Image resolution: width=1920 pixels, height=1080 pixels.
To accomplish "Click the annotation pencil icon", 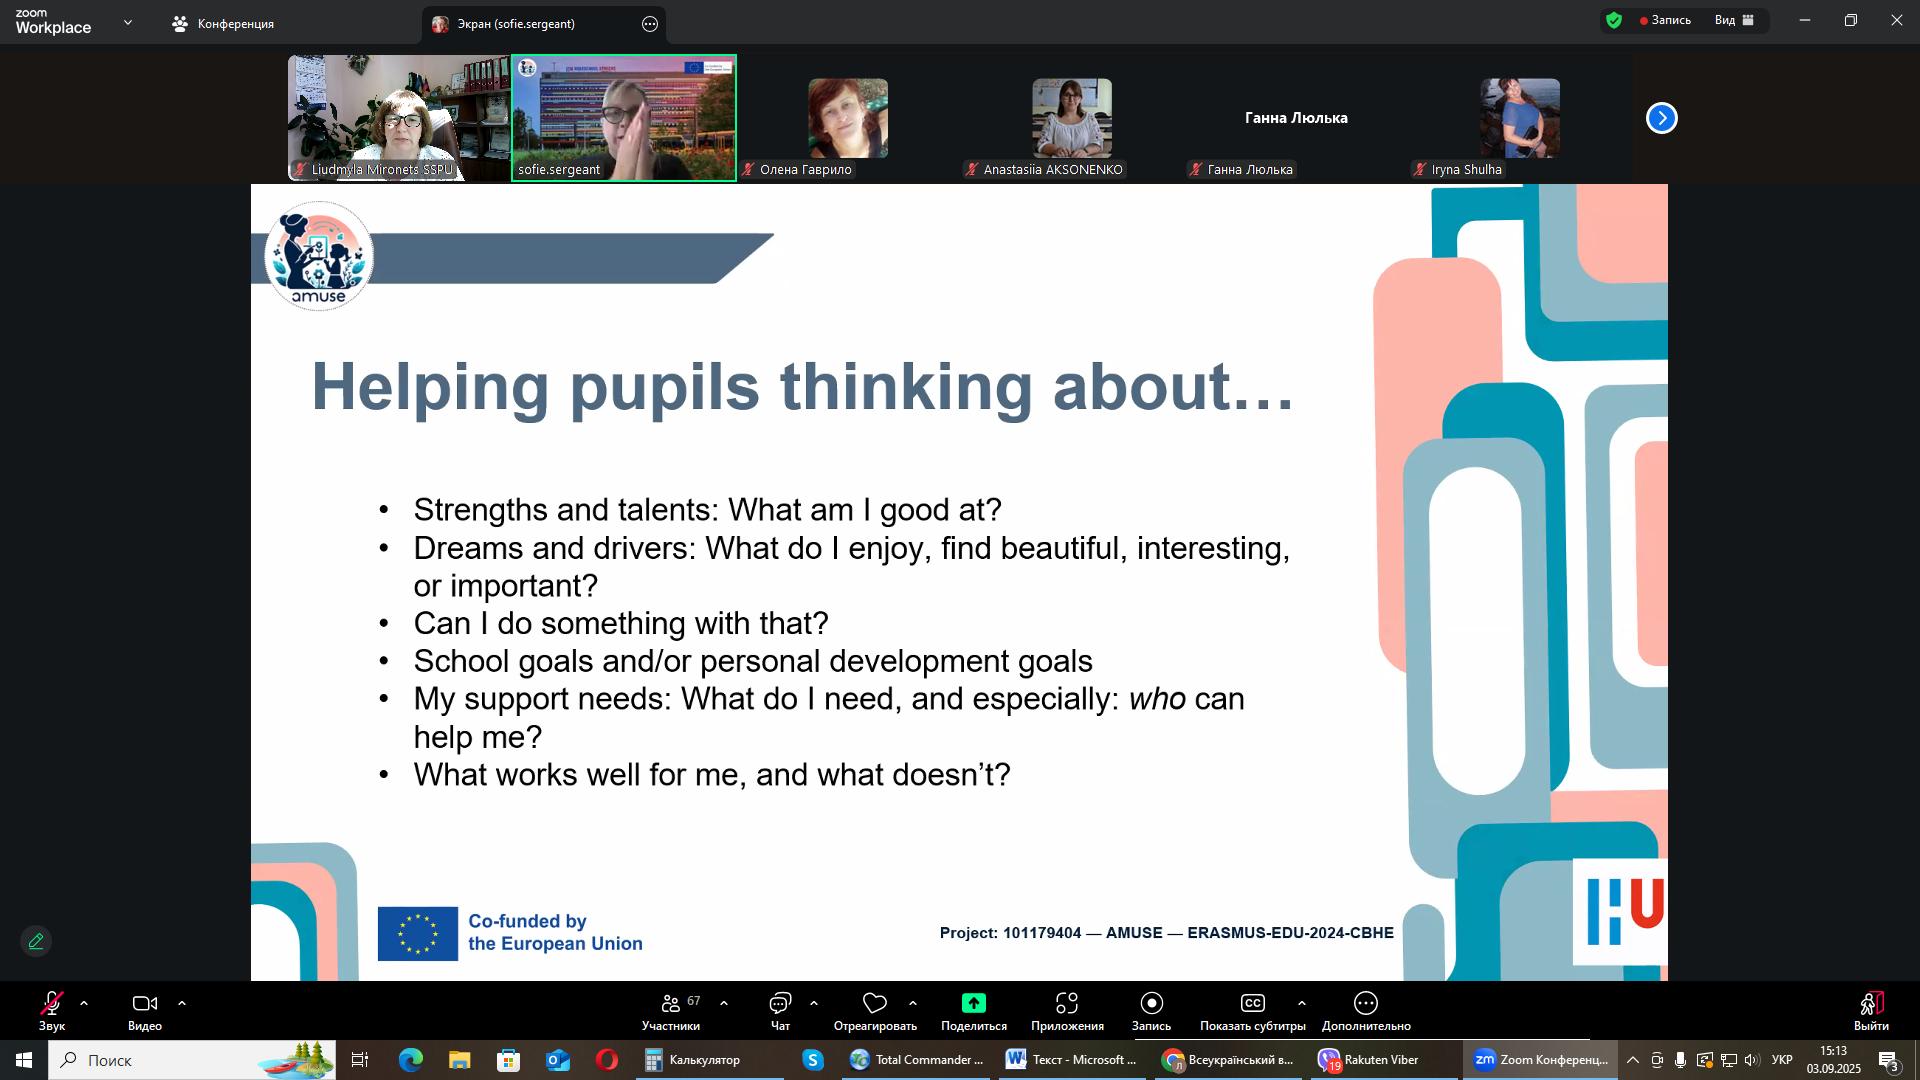I will (x=36, y=941).
